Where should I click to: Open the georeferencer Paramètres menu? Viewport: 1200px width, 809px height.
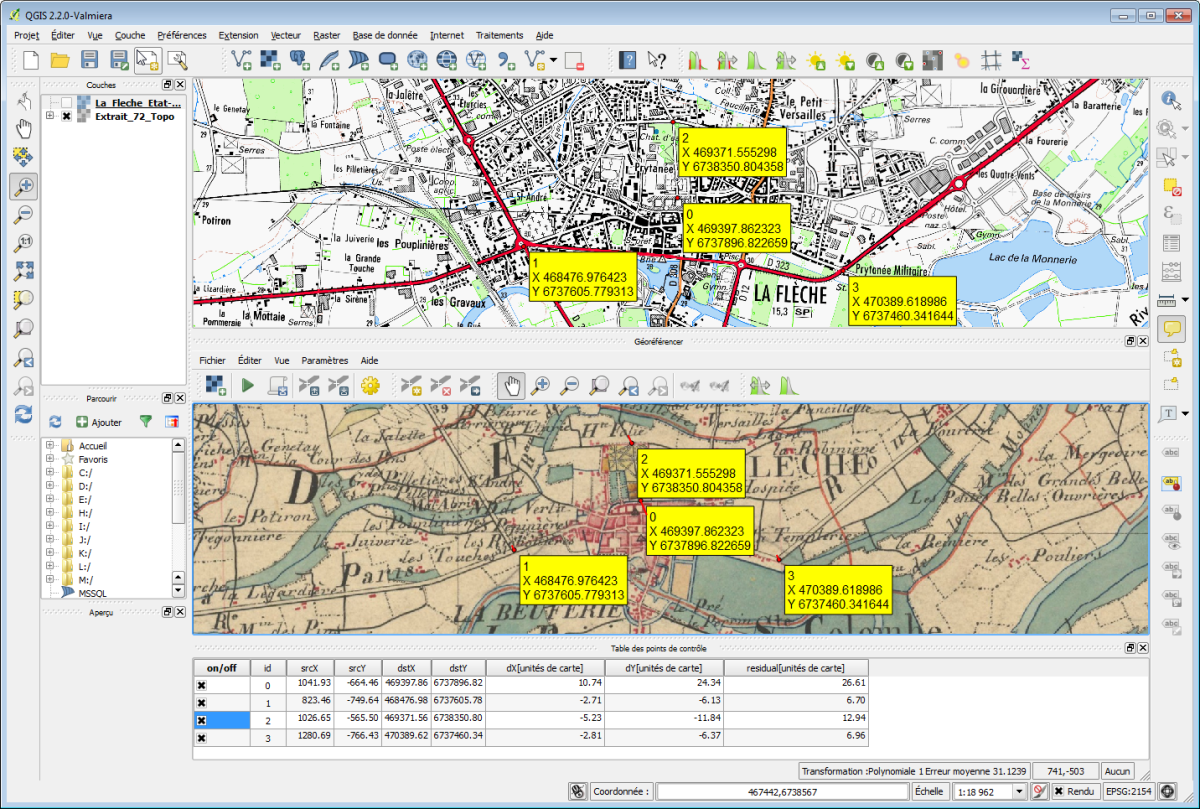(324, 360)
